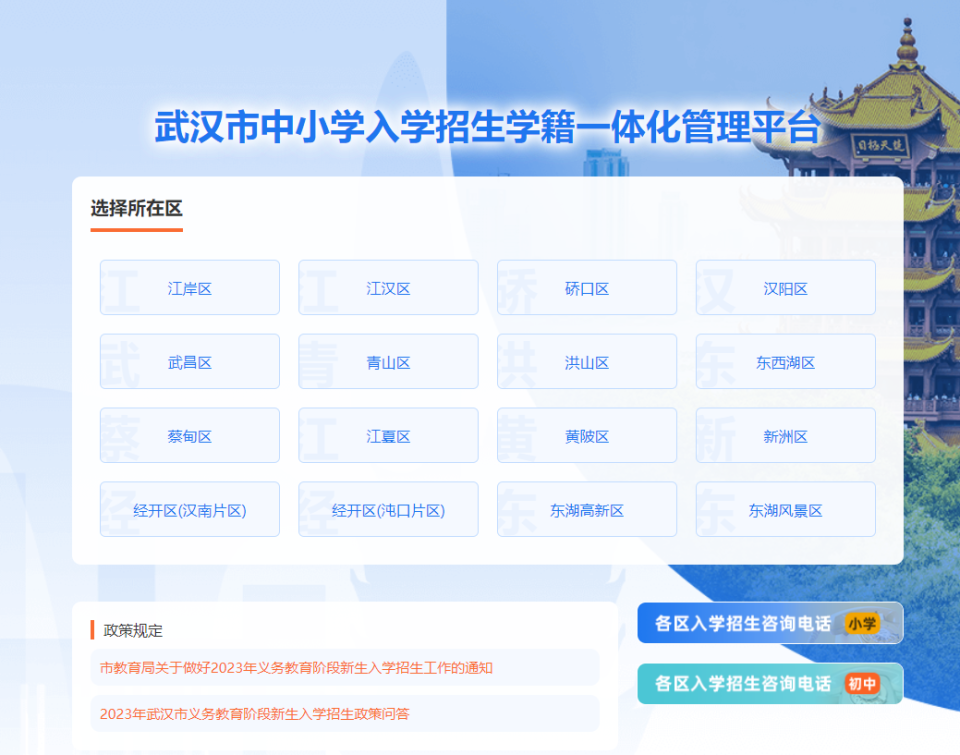Open 小学 enrollment consultation phone banner
Screen dimensions: 960x755
(769, 623)
